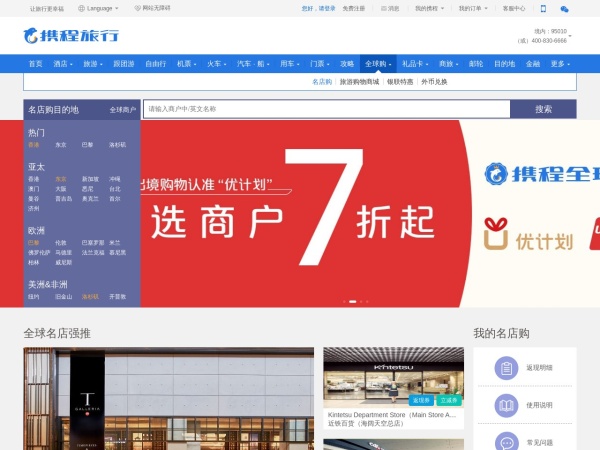Click the 使用说明 open-book icon

(506, 405)
